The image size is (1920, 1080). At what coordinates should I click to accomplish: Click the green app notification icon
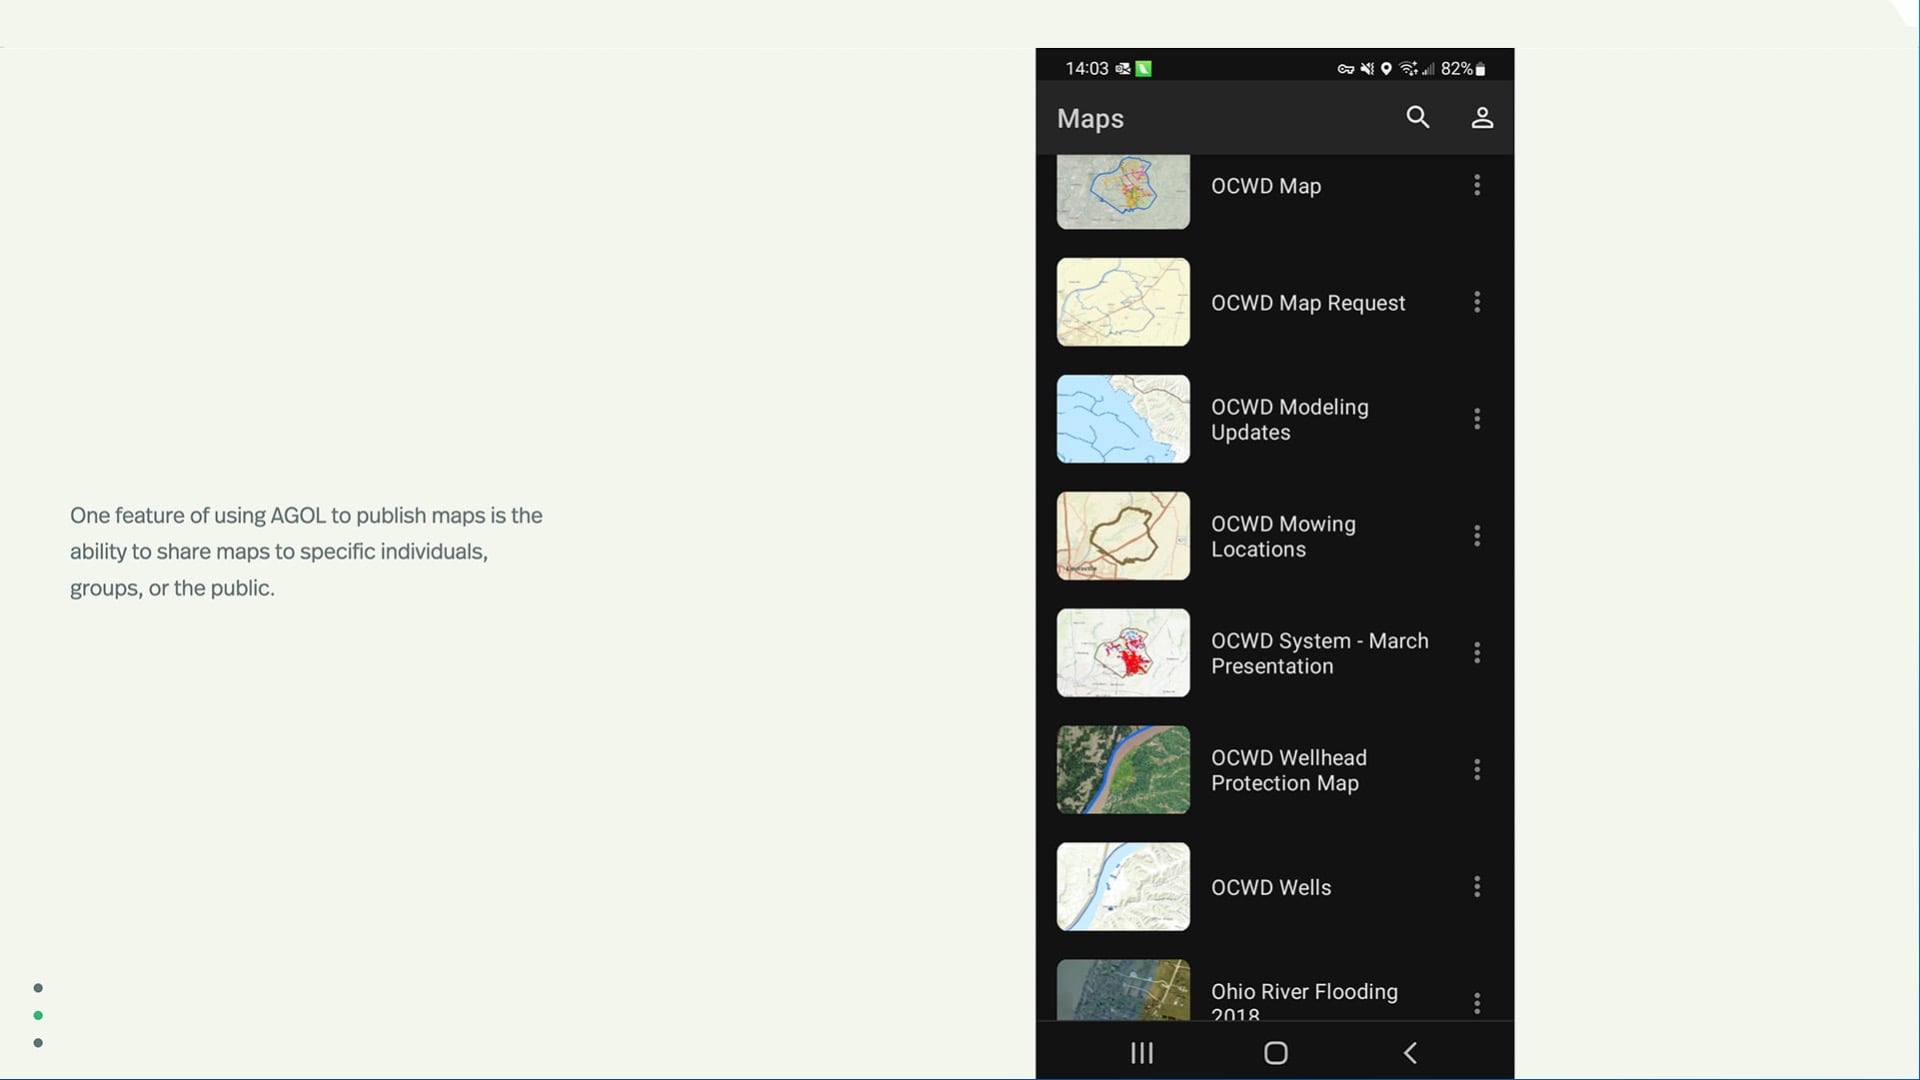click(x=1144, y=69)
